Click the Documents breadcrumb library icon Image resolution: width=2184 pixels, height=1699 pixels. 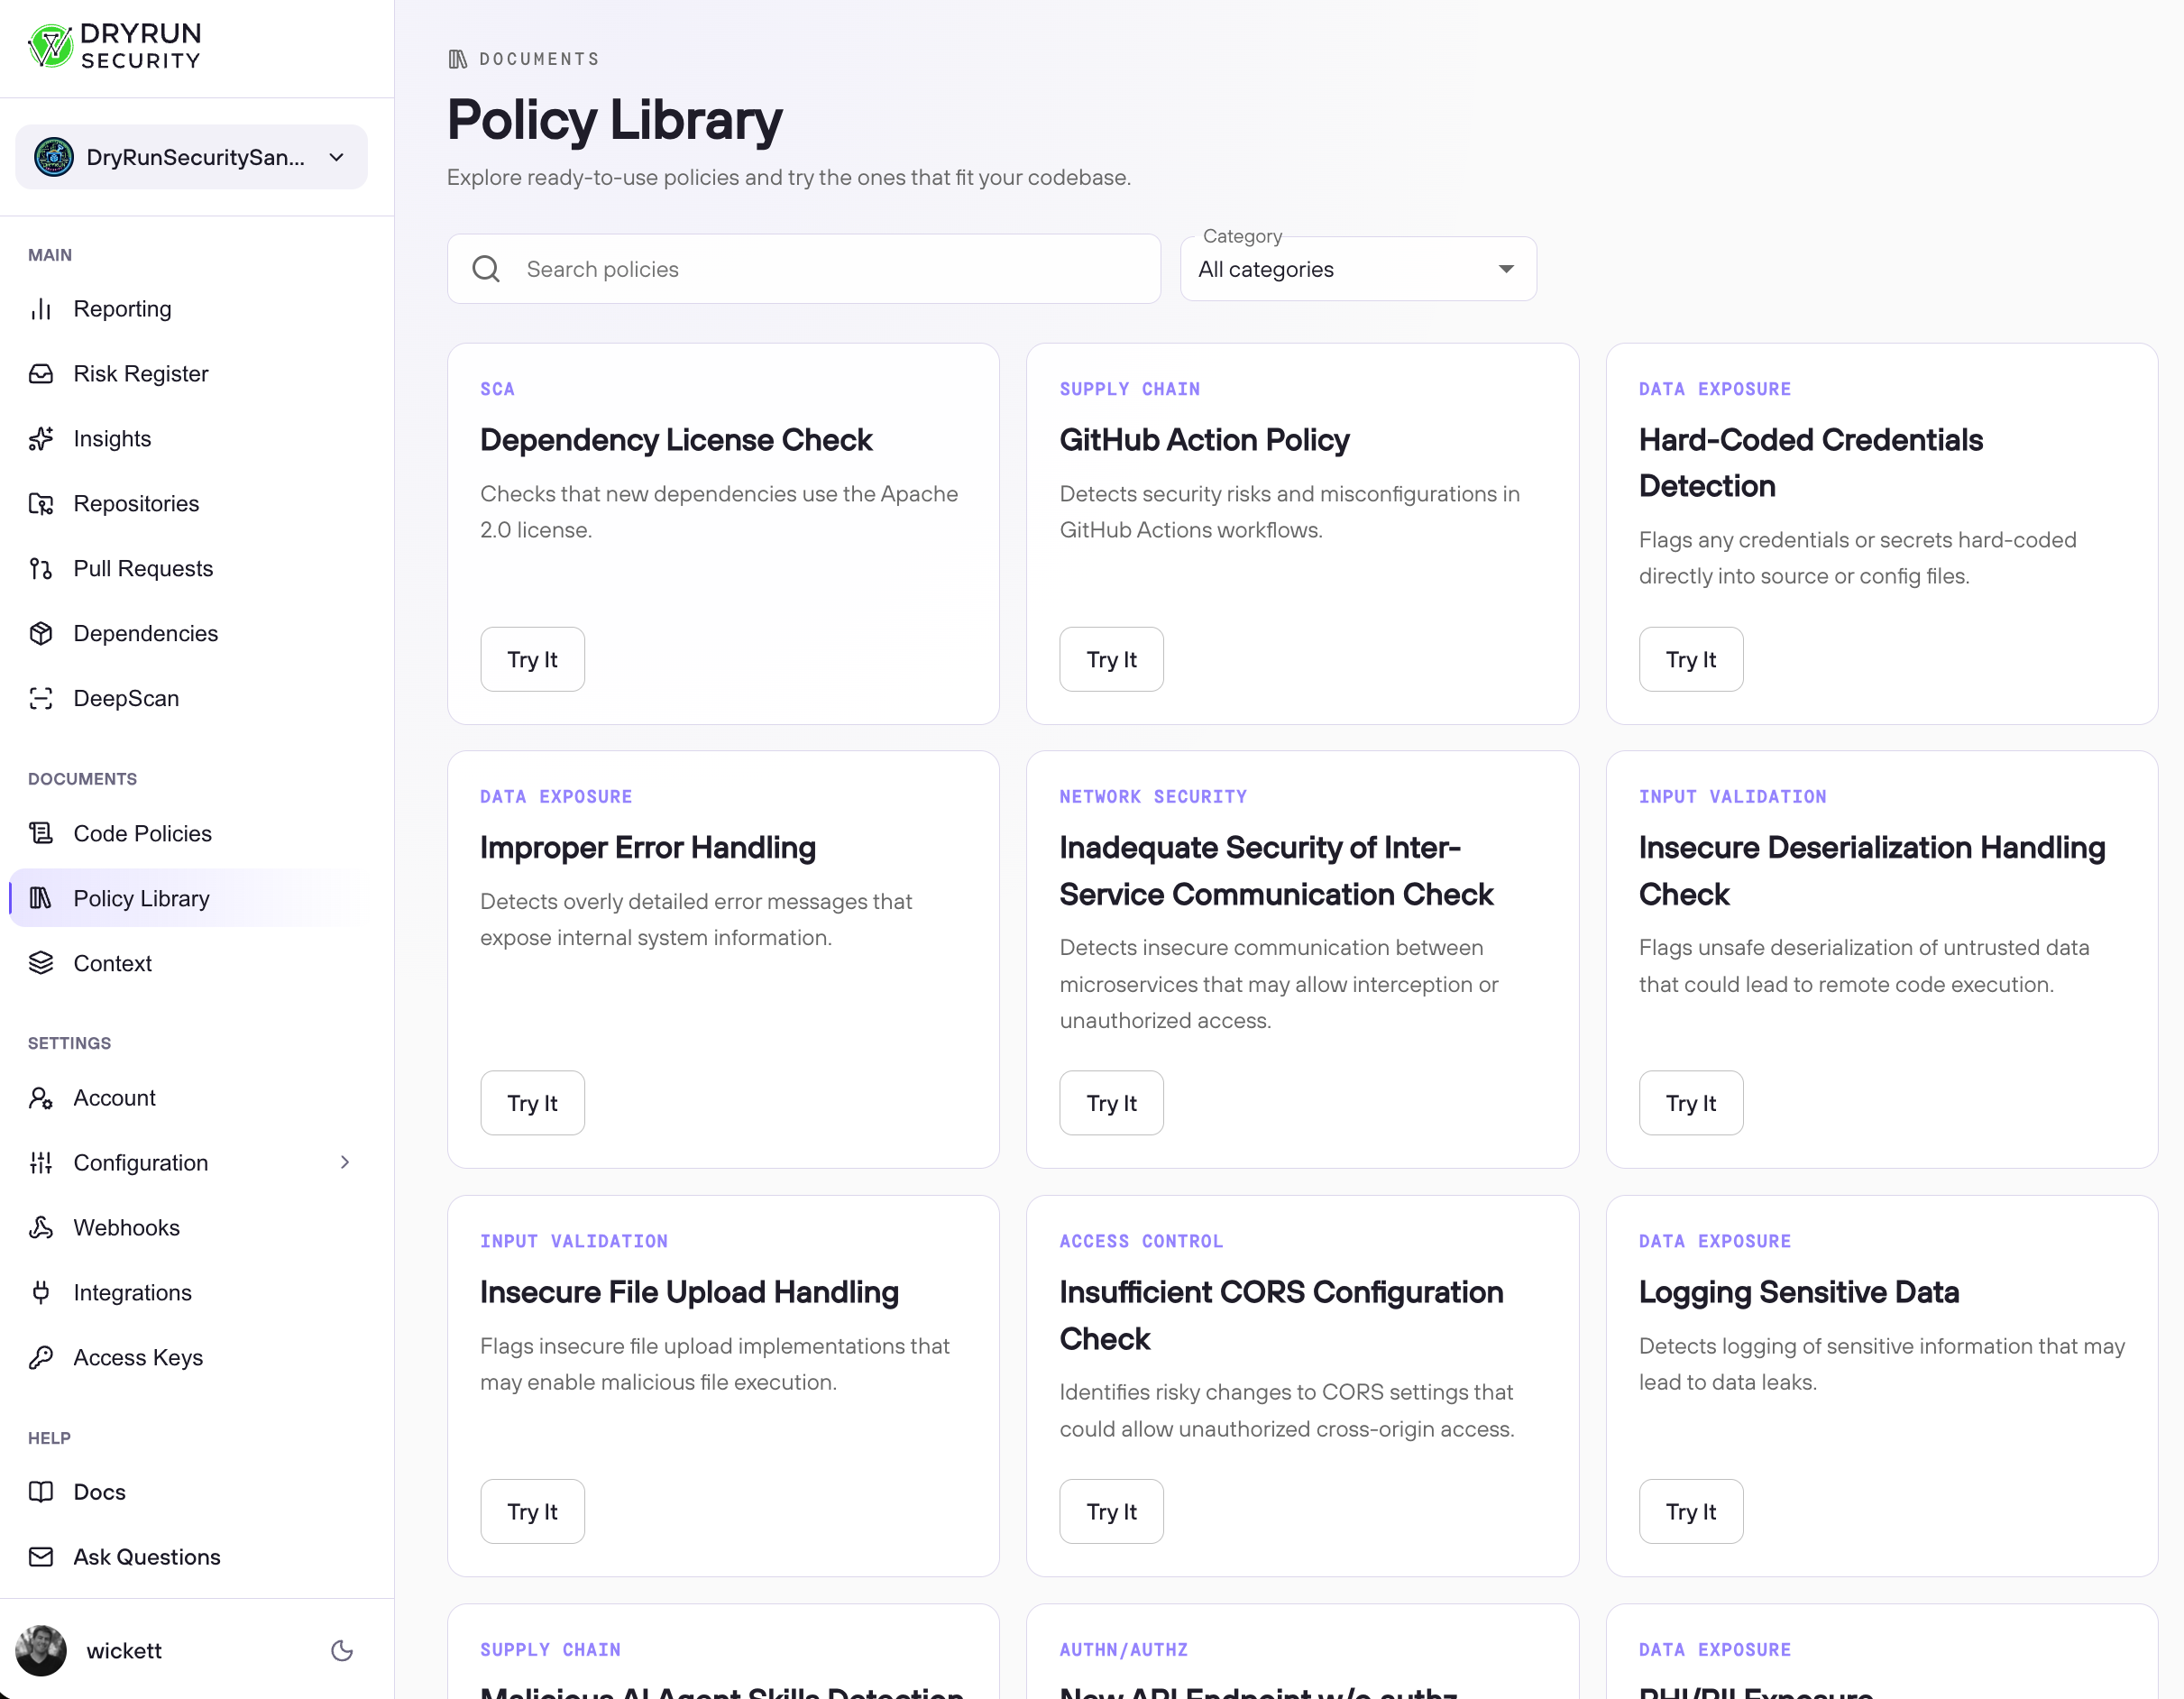pos(458,60)
